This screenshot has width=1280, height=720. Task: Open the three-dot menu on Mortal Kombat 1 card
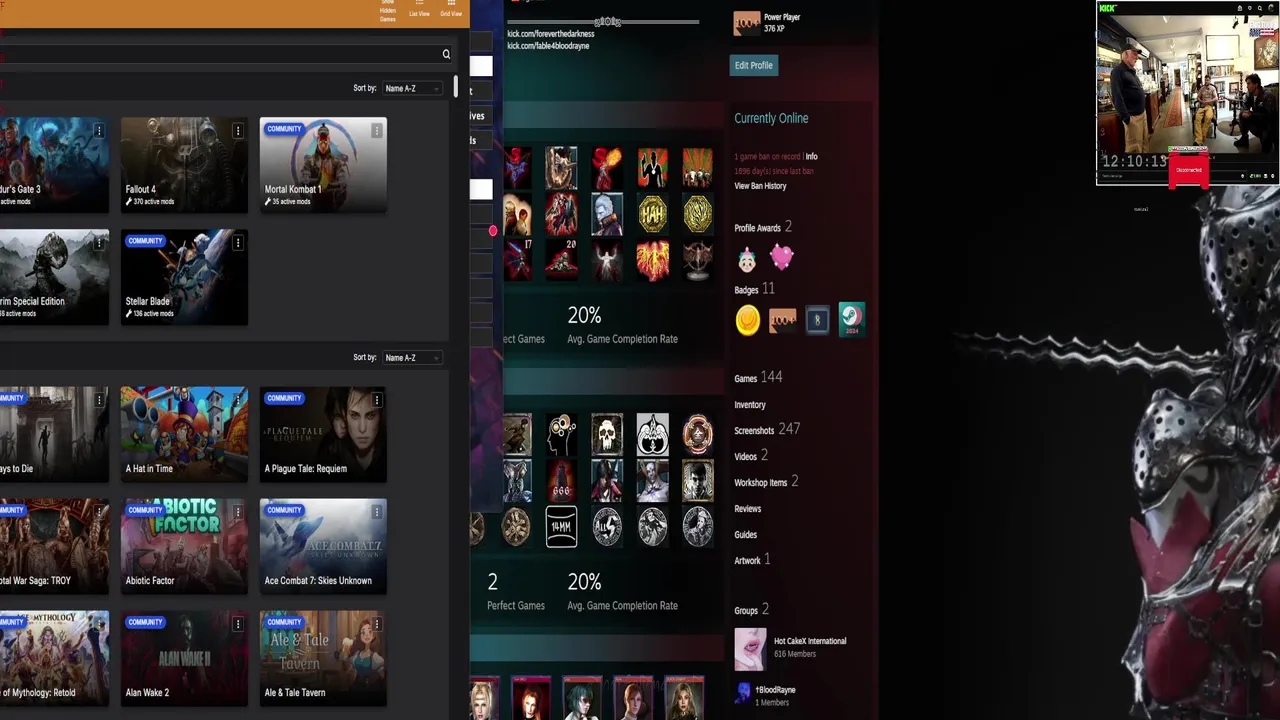pos(376,131)
